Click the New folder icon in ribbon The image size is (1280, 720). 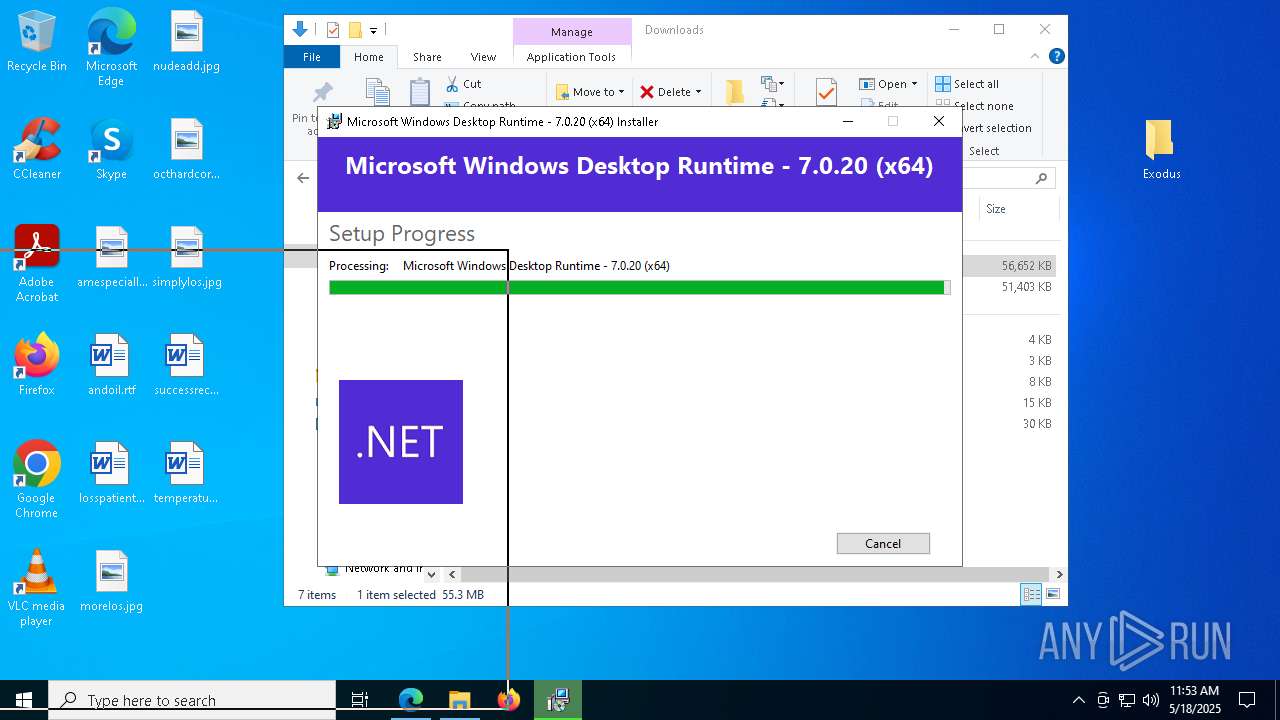tap(735, 92)
